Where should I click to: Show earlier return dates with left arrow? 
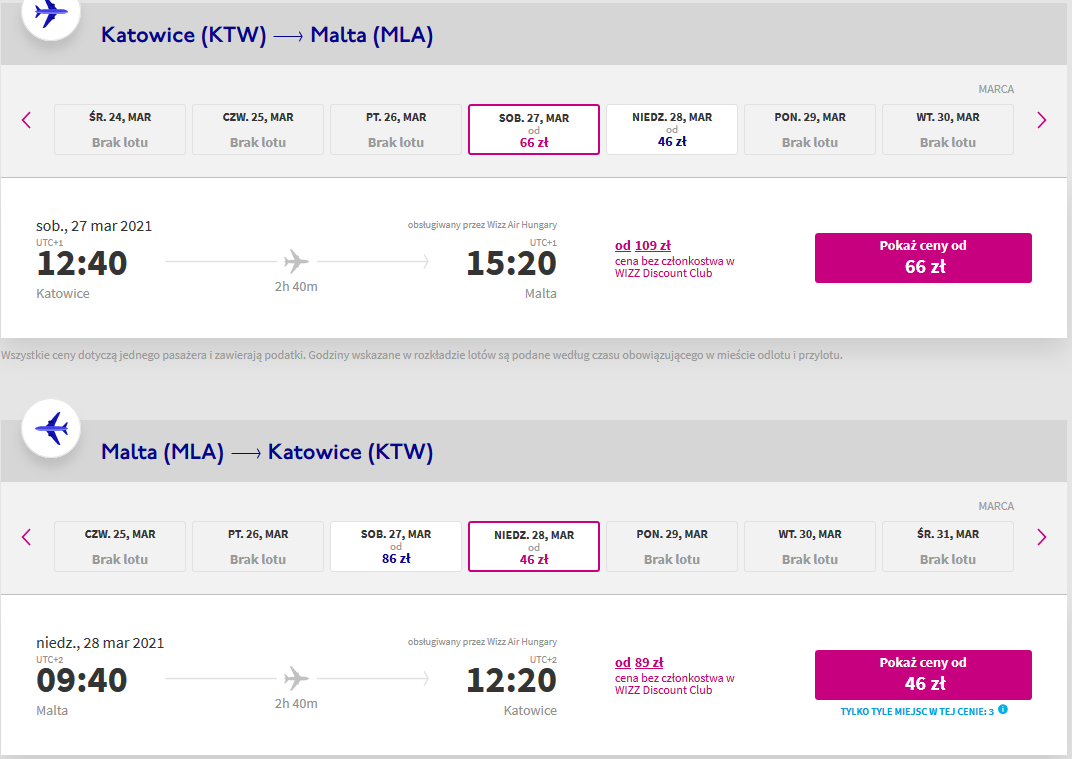coord(27,537)
